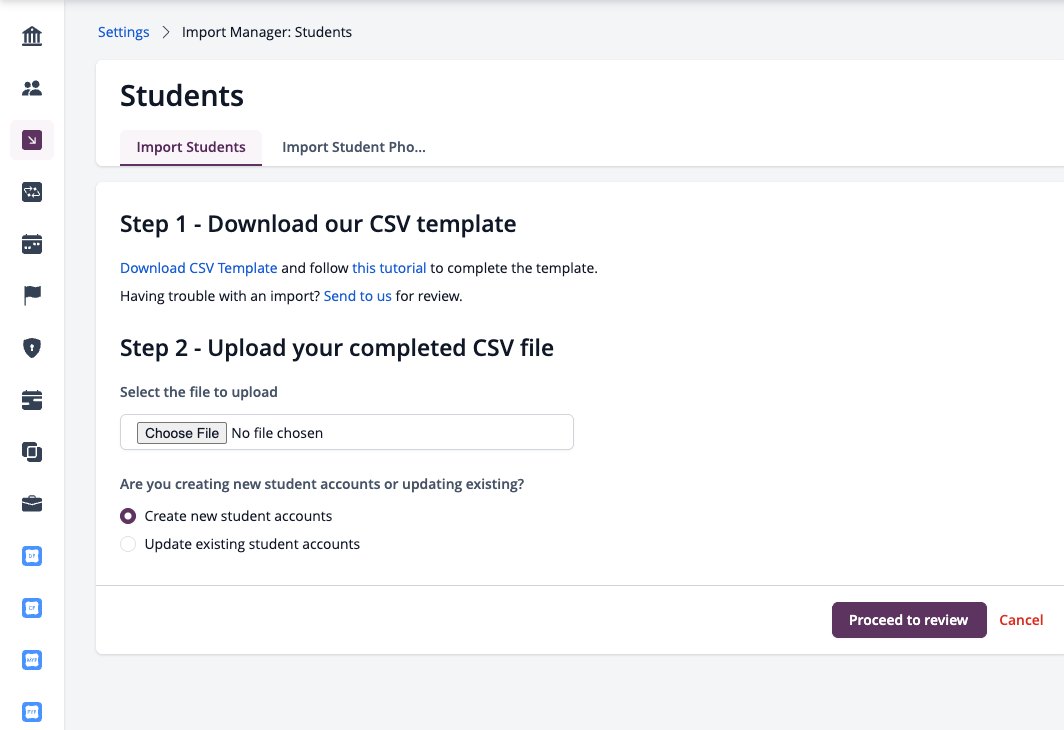
Task: Switch to Import Students tab
Action: coord(191,147)
